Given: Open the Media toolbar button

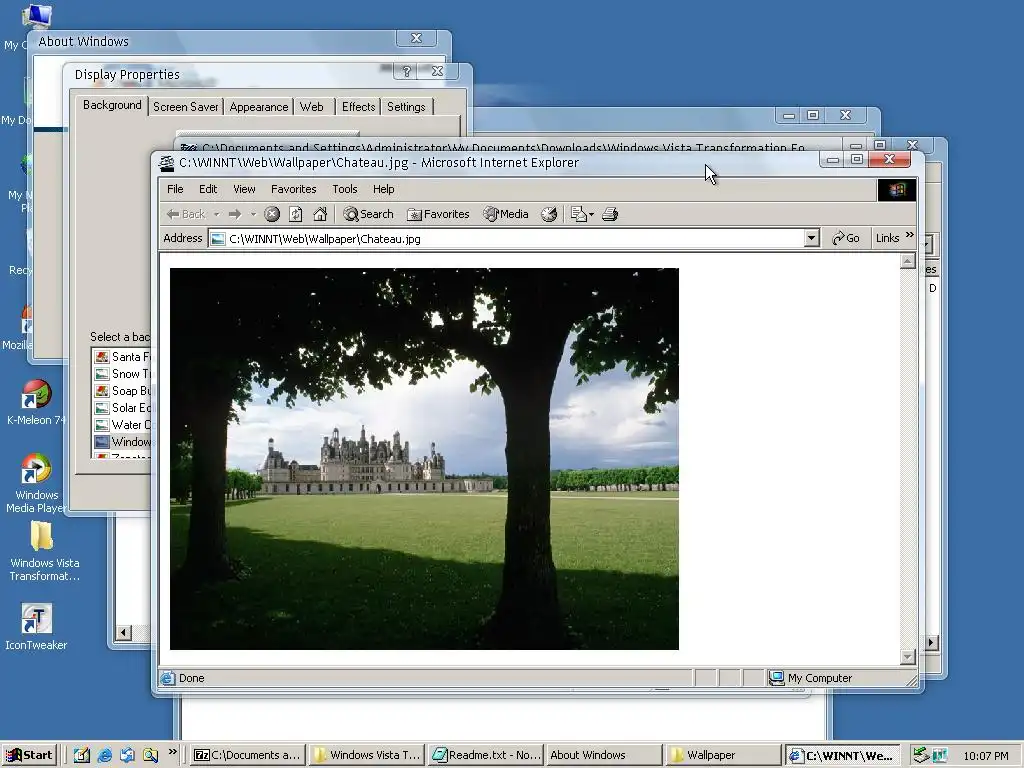Looking at the screenshot, I should [x=506, y=214].
